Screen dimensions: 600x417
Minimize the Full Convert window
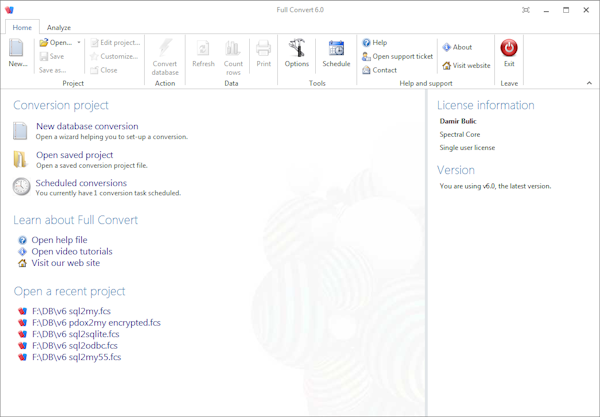546,10
